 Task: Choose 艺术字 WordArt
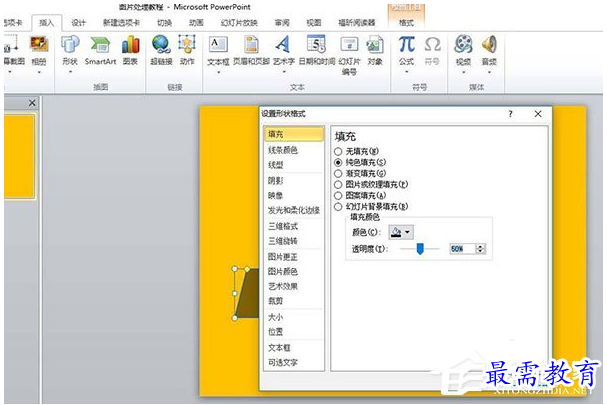[x=284, y=50]
